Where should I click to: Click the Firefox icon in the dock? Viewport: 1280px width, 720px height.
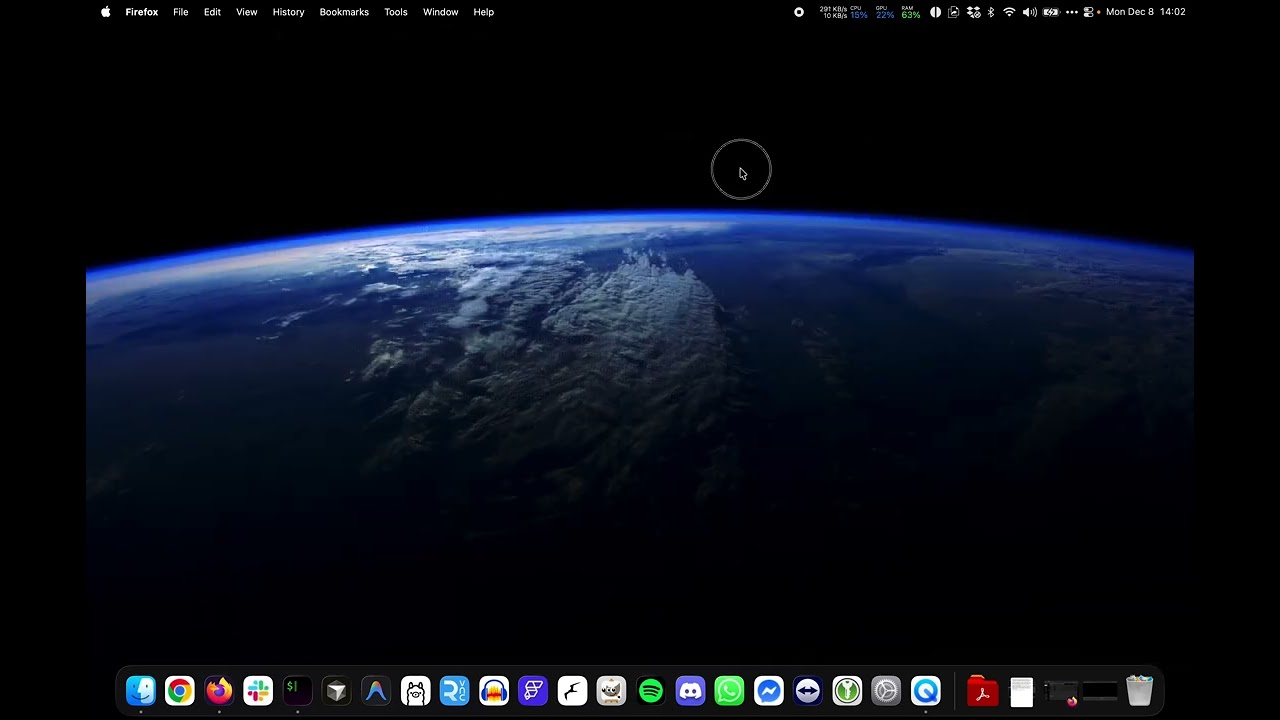(219, 690)
